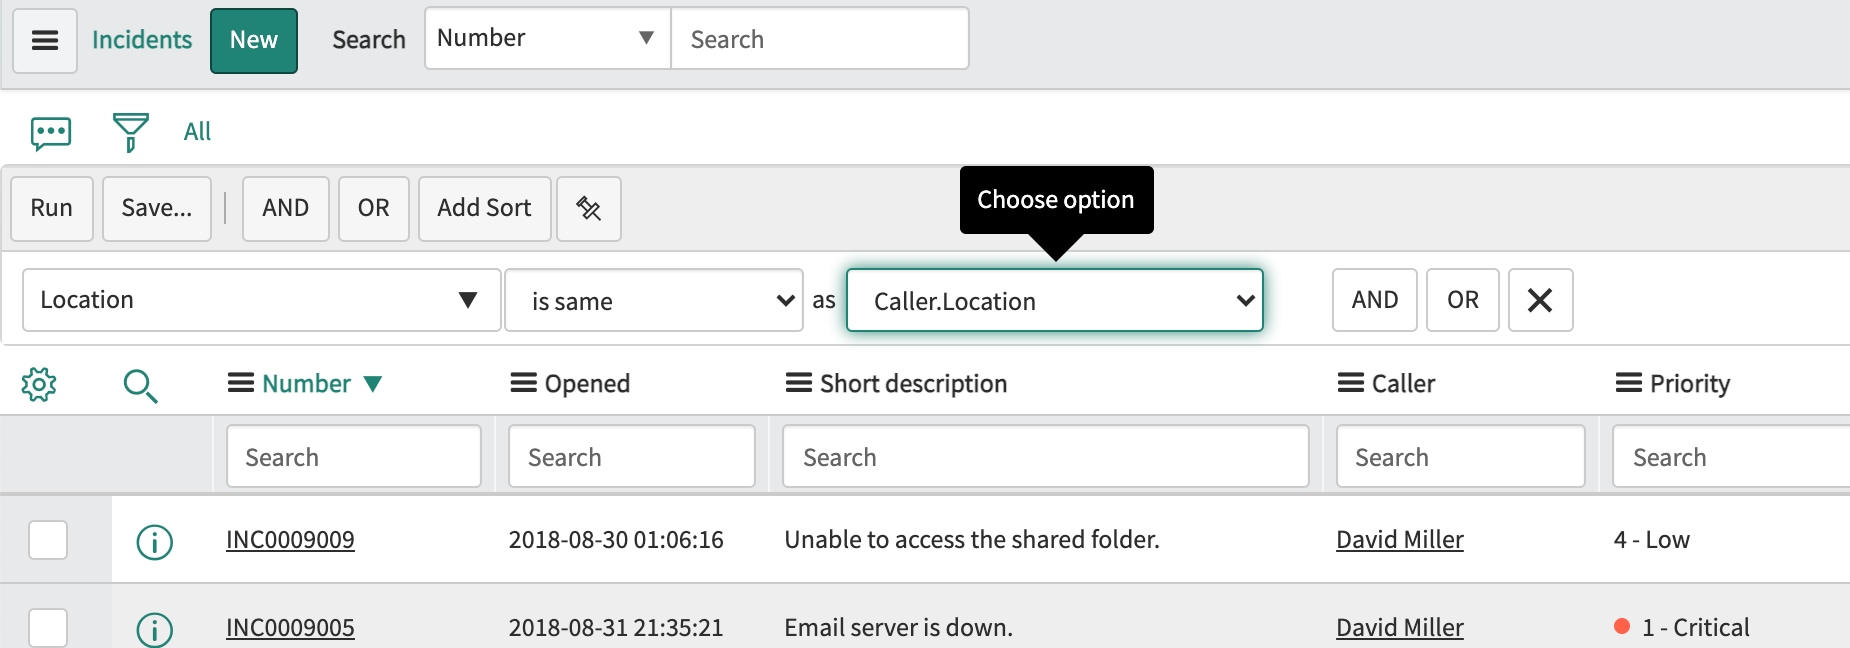Toggle column search magnifier icon
Viewport: 1850px width, 648px height.
(x=140, y=386)
